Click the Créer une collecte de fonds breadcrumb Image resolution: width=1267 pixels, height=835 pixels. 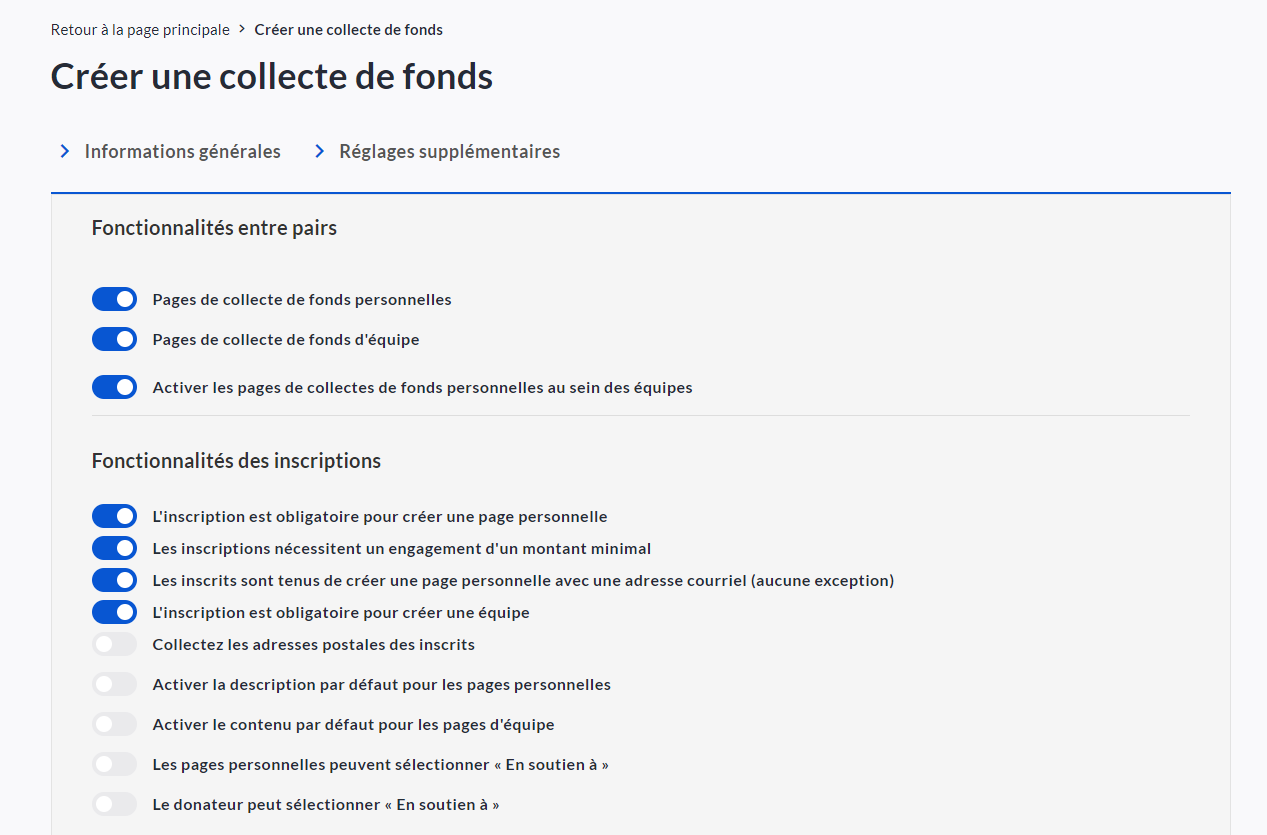tap(348, 30)
